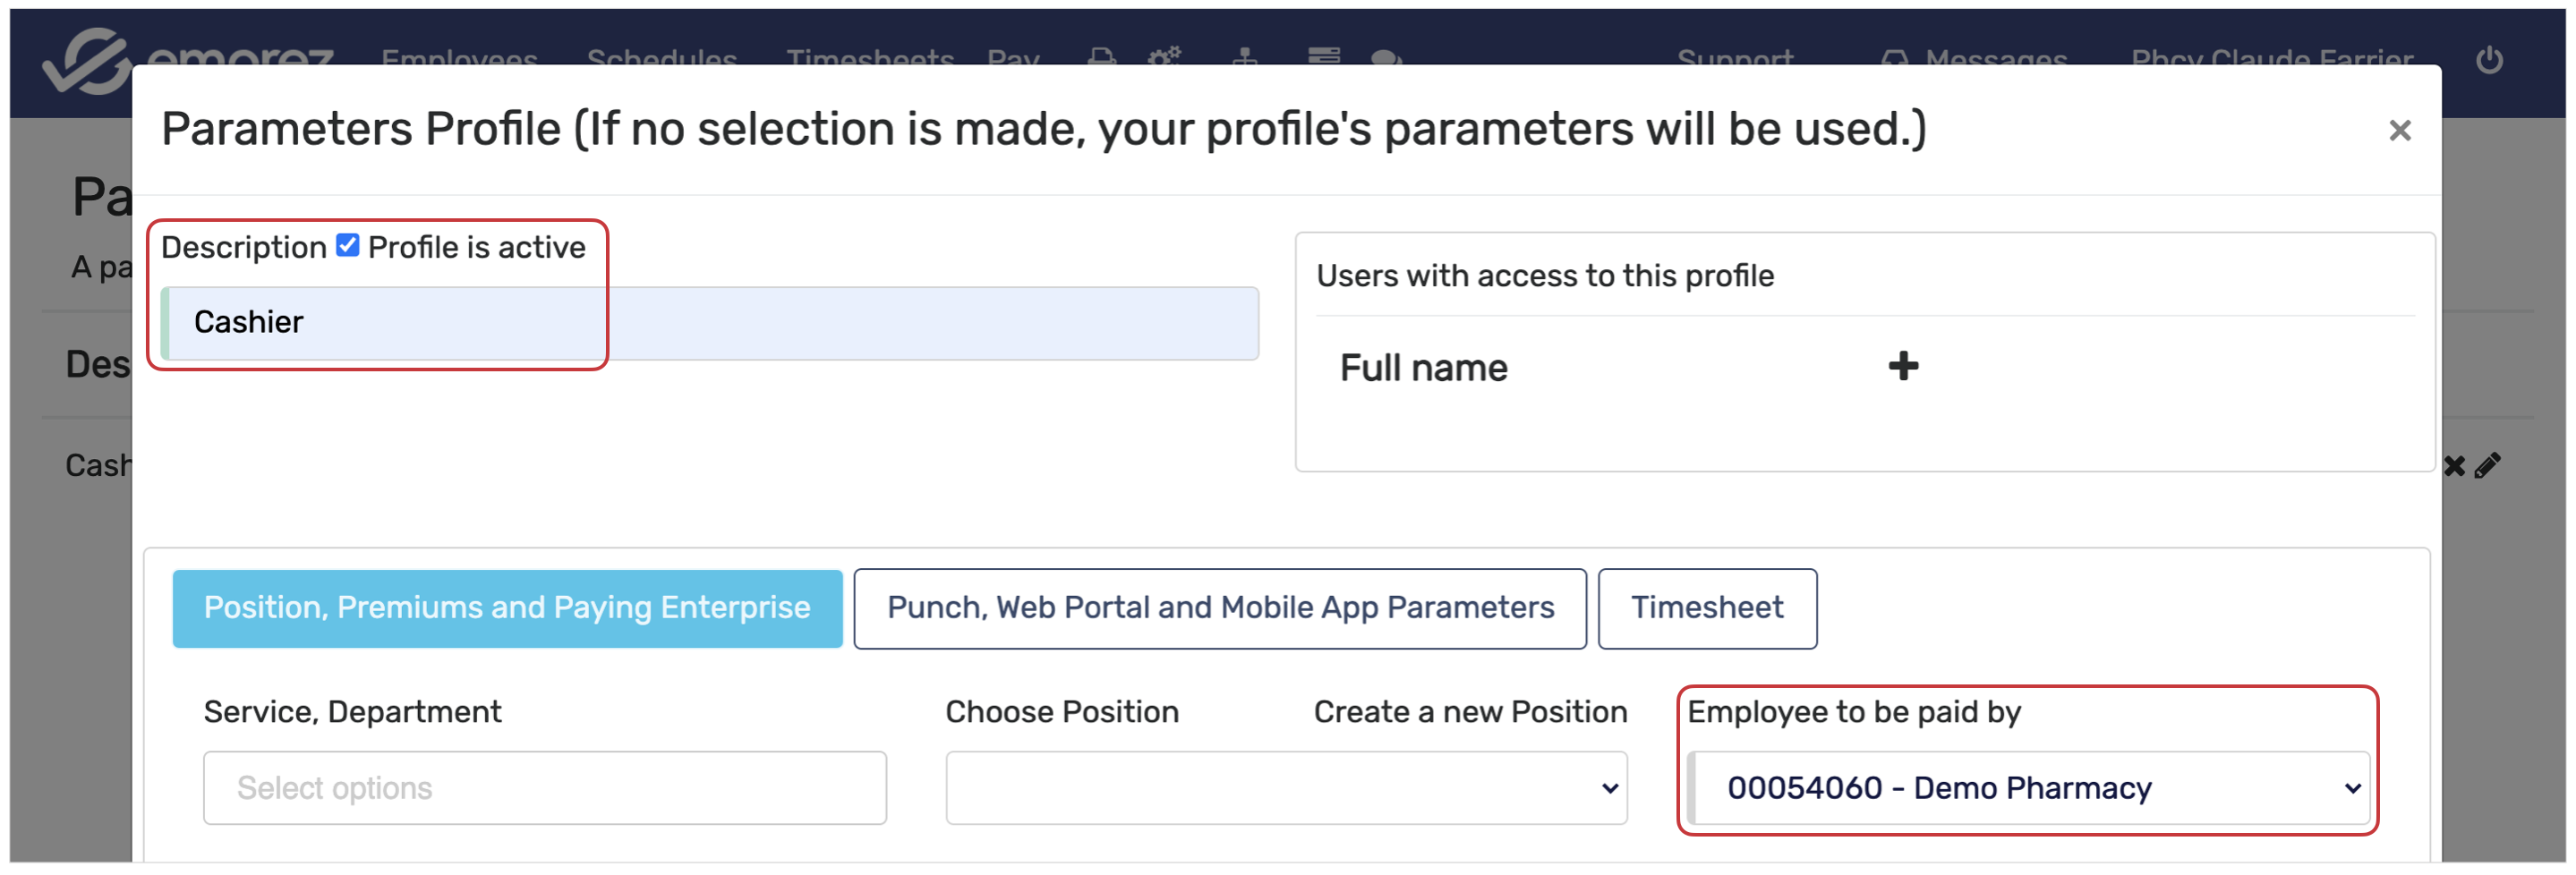Open the Schedules menu in top navigation
Viewport: 2576px width, 875px height.
click(661, 58)
